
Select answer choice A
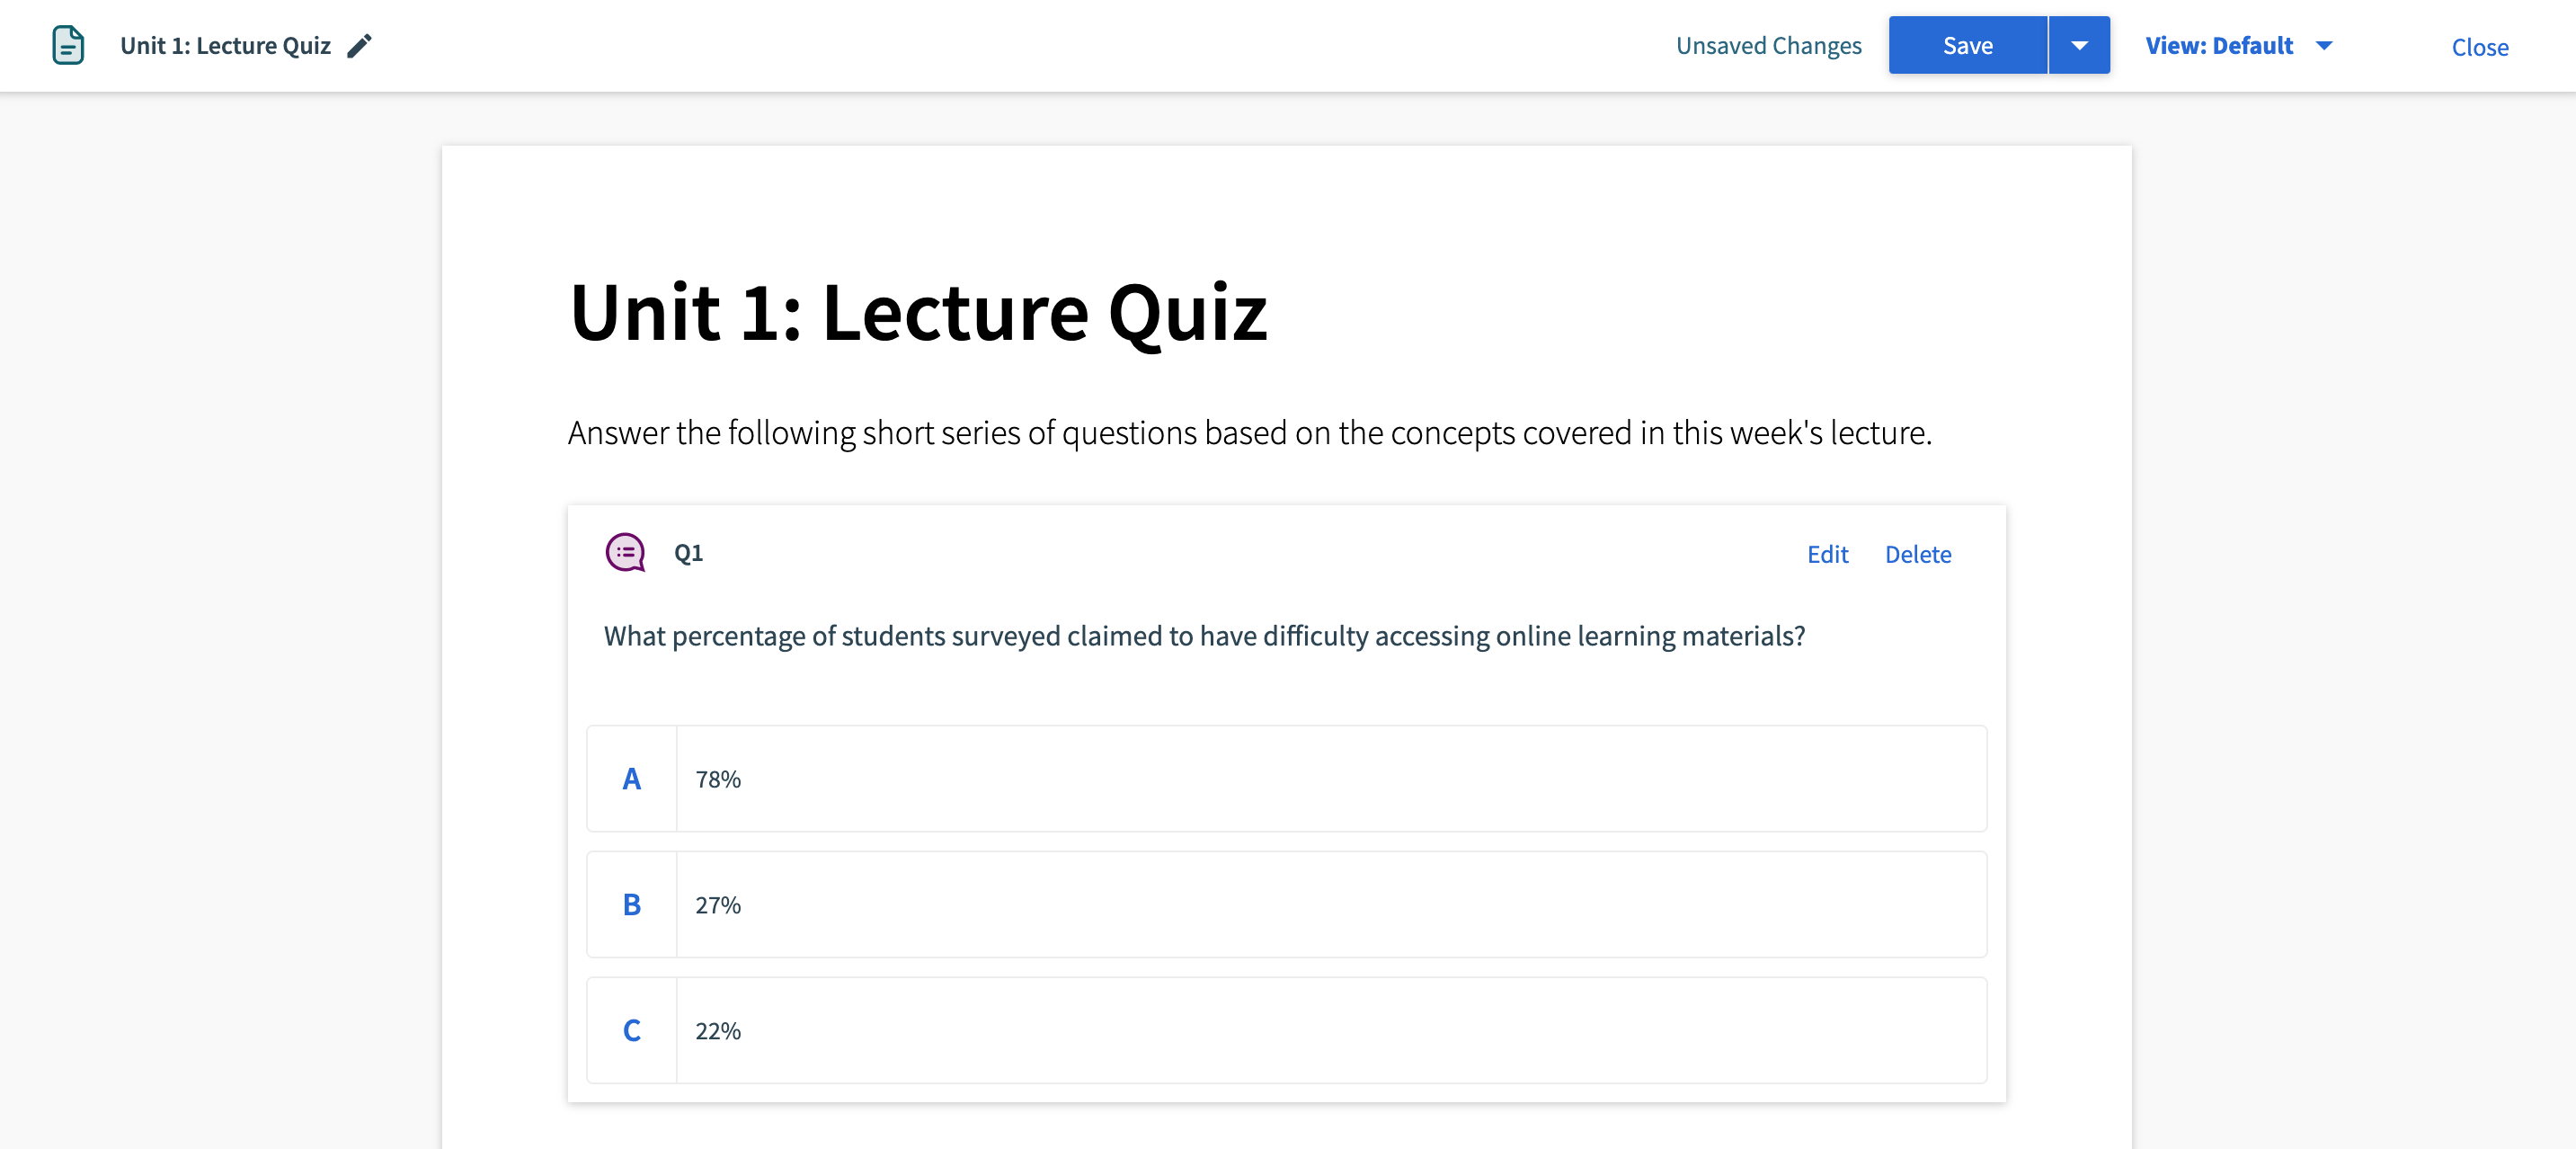coord(632,779)
